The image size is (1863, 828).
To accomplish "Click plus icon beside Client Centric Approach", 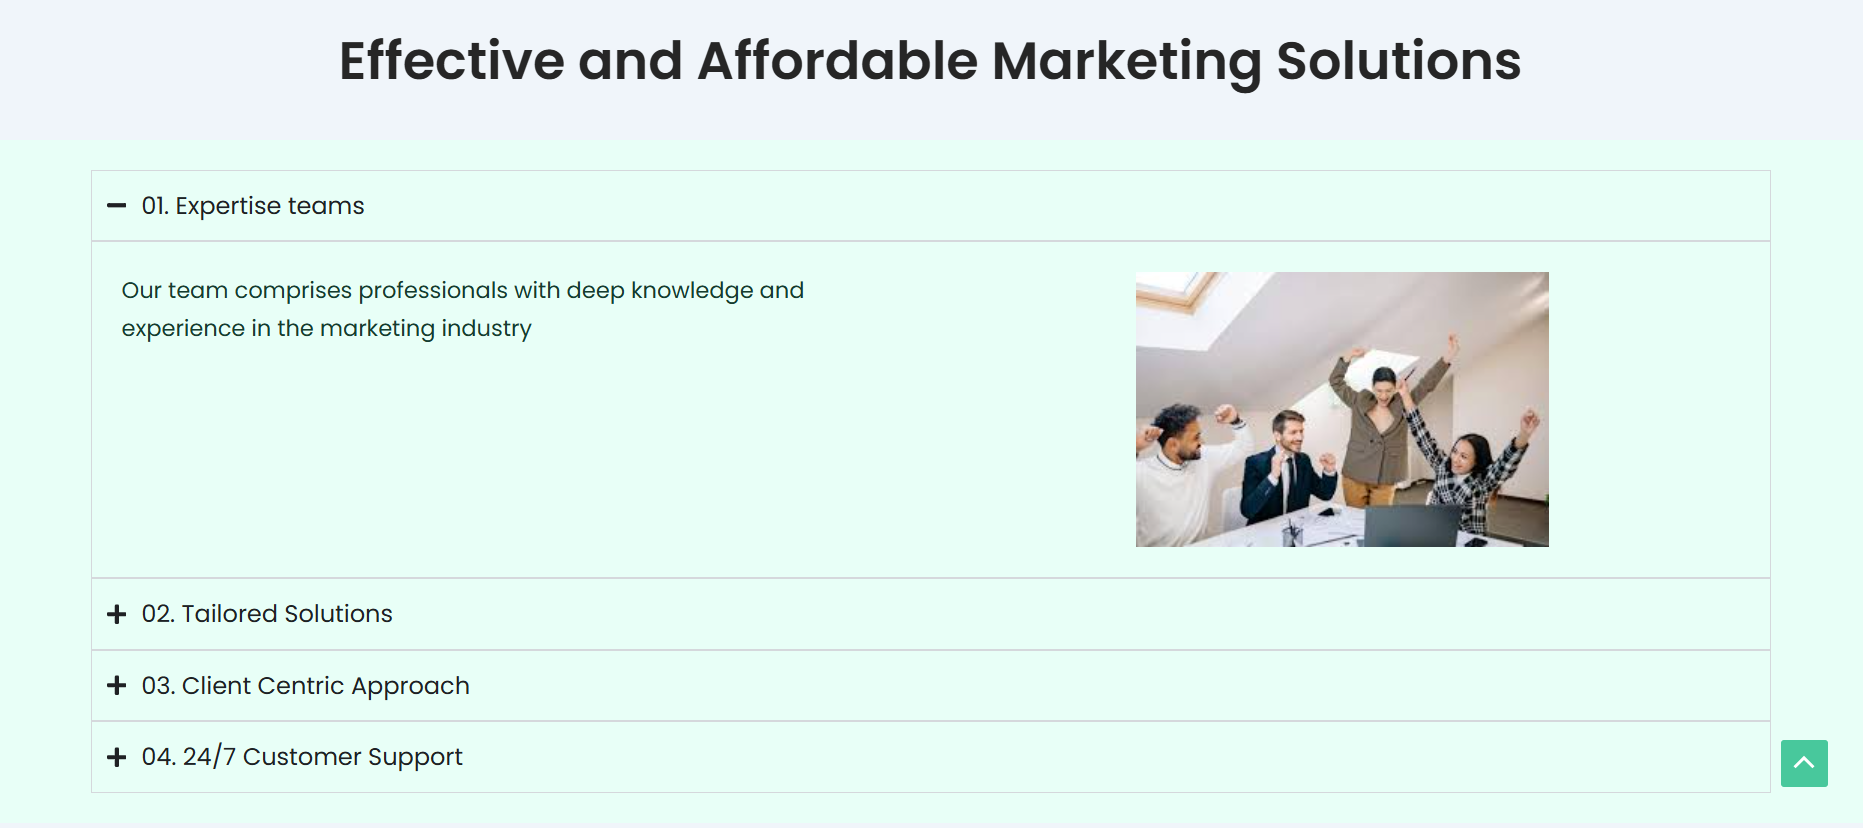I will pos(117,686).
